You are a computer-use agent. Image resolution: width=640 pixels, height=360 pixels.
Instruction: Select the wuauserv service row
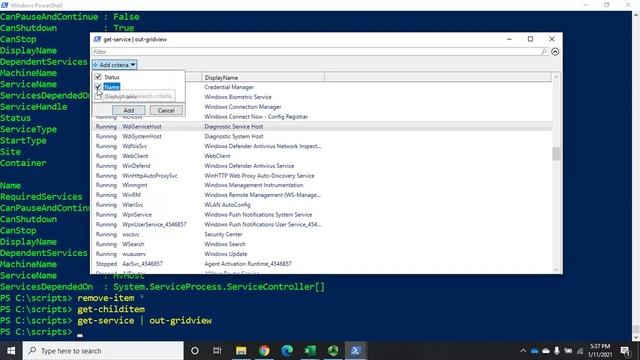click(322, 254)
